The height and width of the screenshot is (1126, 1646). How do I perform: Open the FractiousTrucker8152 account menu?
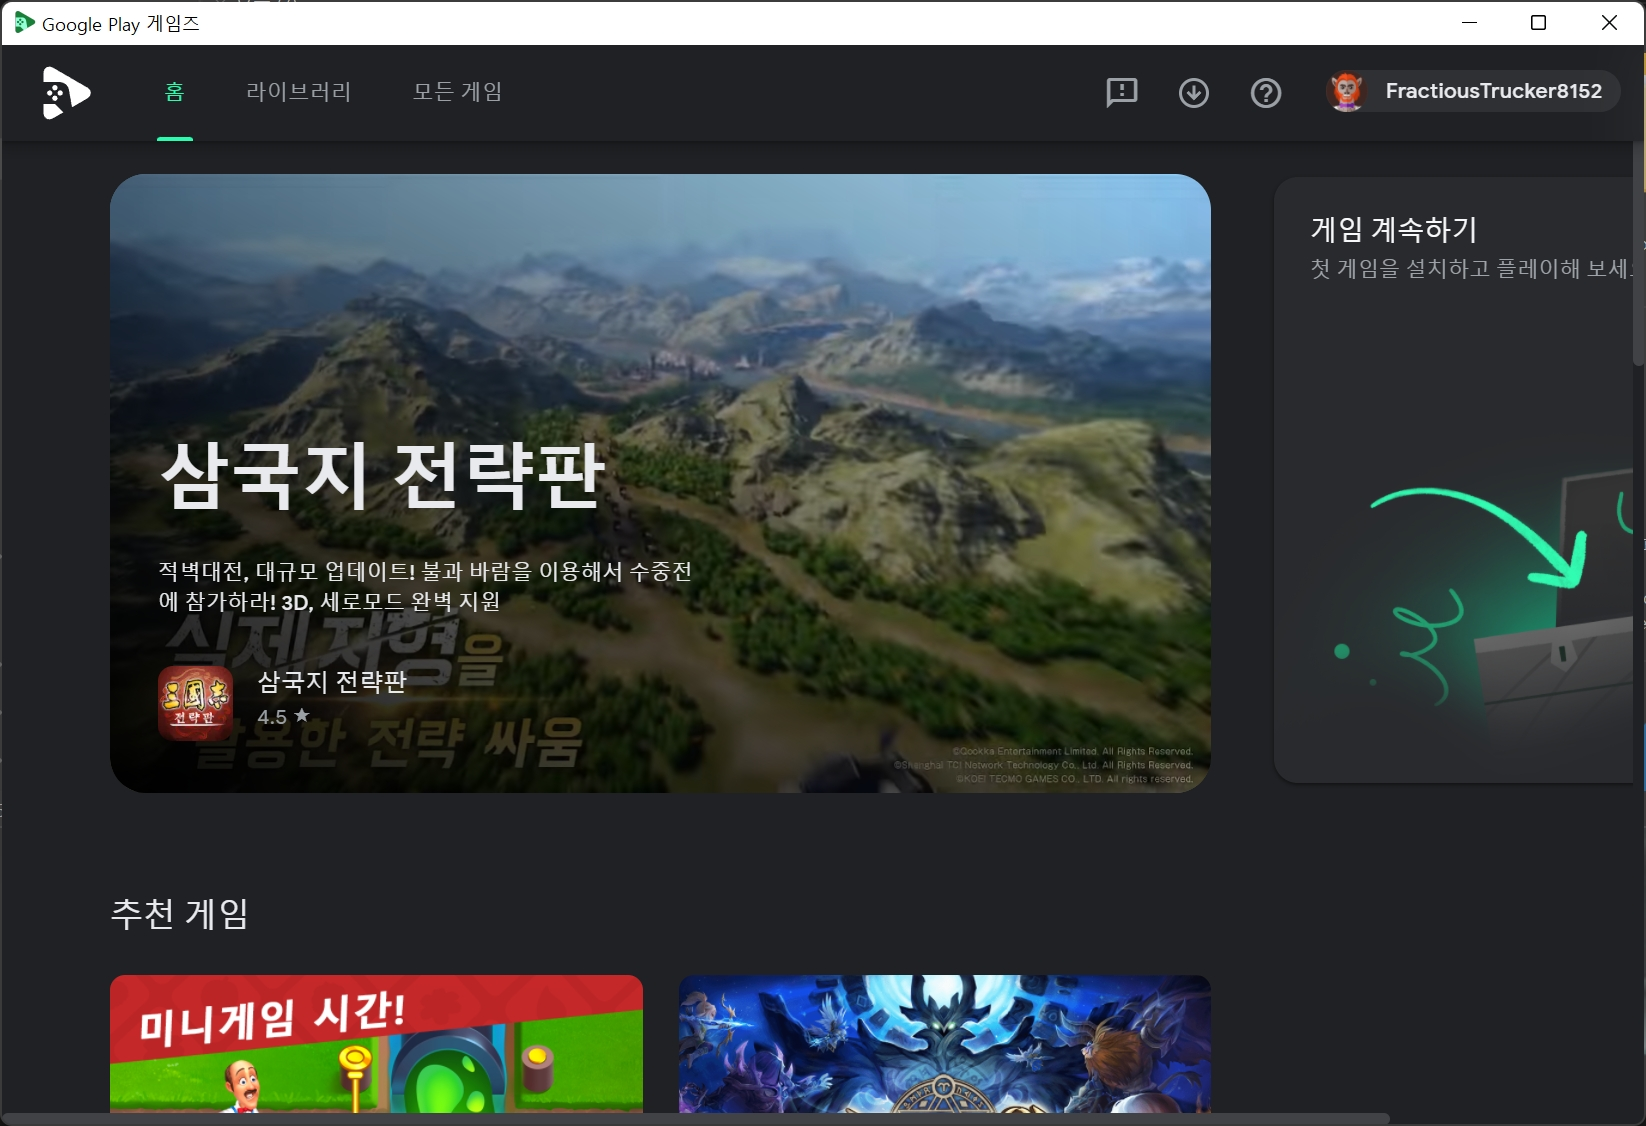[x=1470, y=91]
